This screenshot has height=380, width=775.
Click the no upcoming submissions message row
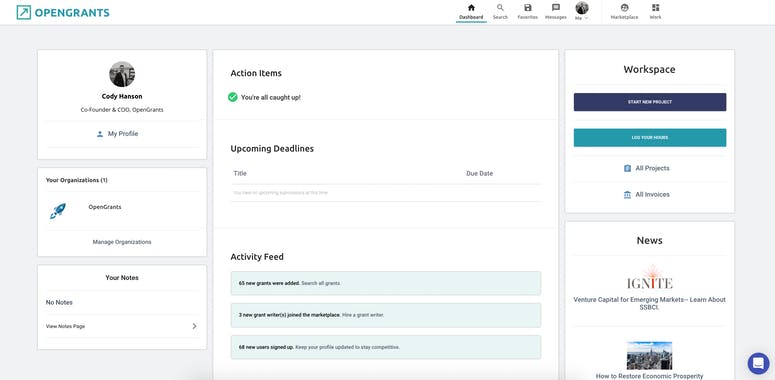click(x=387, y=193)
